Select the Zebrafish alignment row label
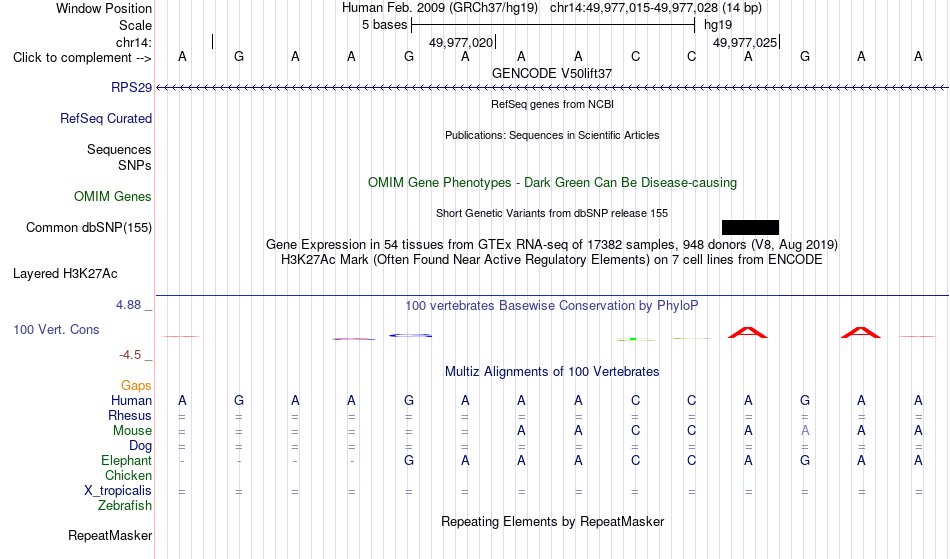The height and width of the screenshot is (559, 950). [125, 506]
